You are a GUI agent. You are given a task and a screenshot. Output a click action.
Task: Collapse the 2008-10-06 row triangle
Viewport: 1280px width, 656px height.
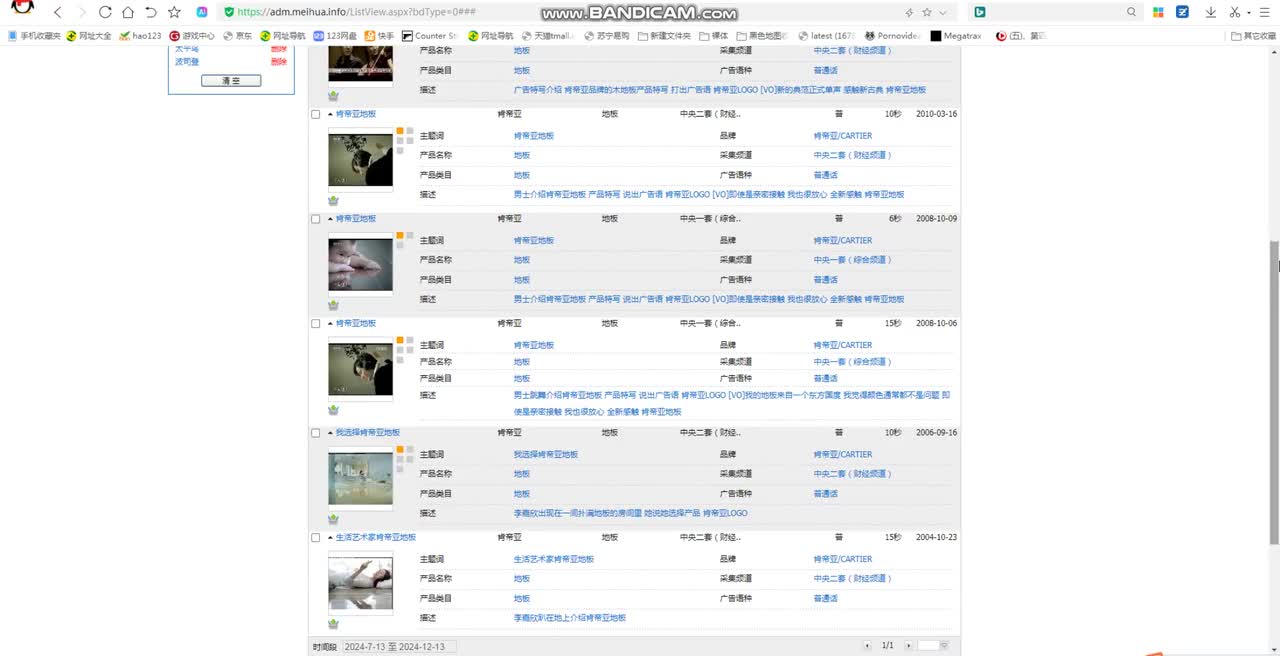click(x=330, y=324)
